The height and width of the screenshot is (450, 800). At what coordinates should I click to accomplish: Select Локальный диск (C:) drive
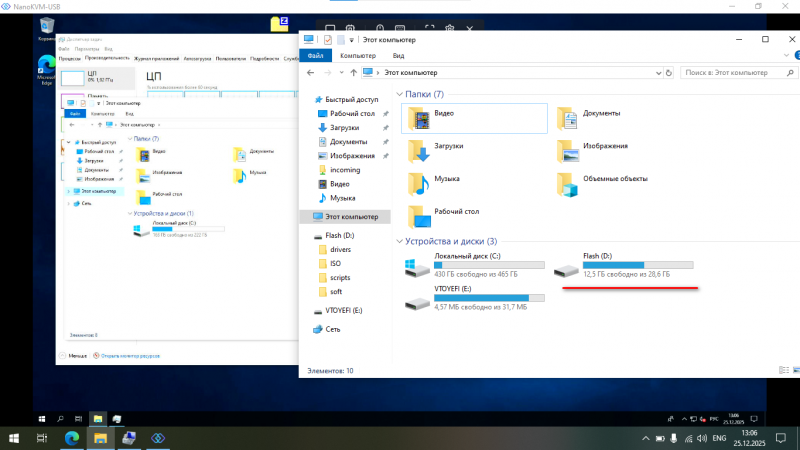[417, 267]
